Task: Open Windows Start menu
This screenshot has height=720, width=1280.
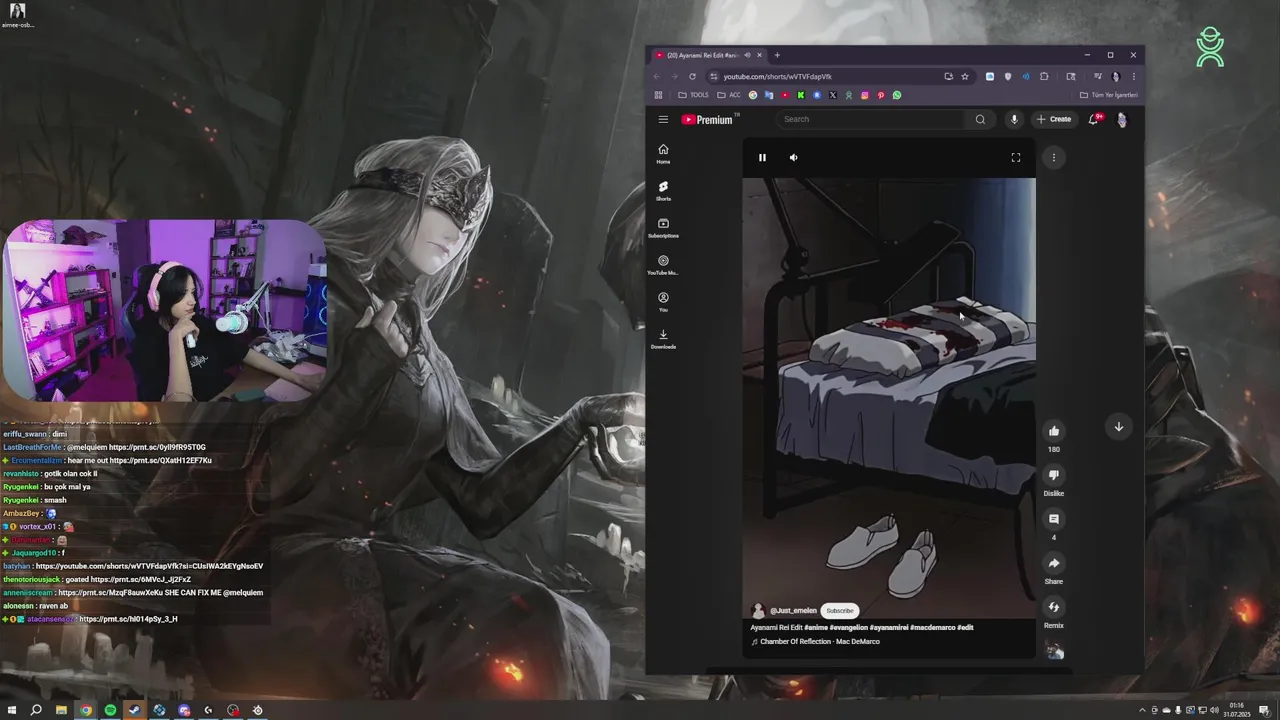Action: point(12,710)
